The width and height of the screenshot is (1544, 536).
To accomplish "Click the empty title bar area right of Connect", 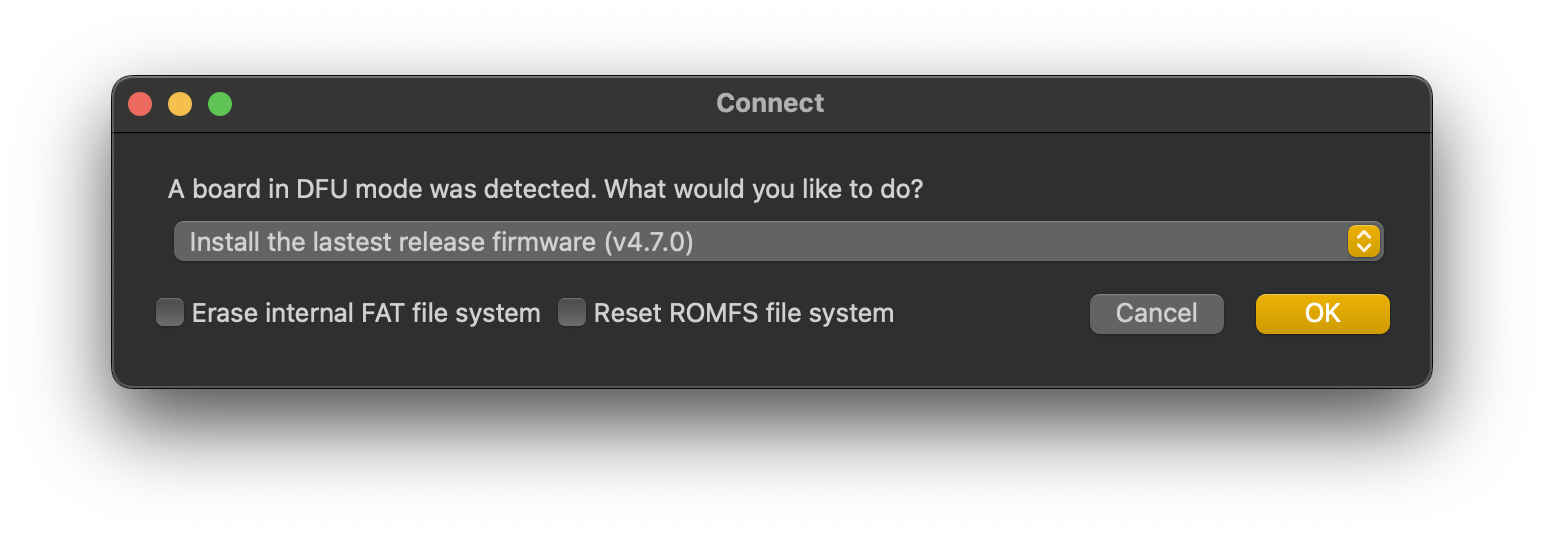I will click(1120, 104).
